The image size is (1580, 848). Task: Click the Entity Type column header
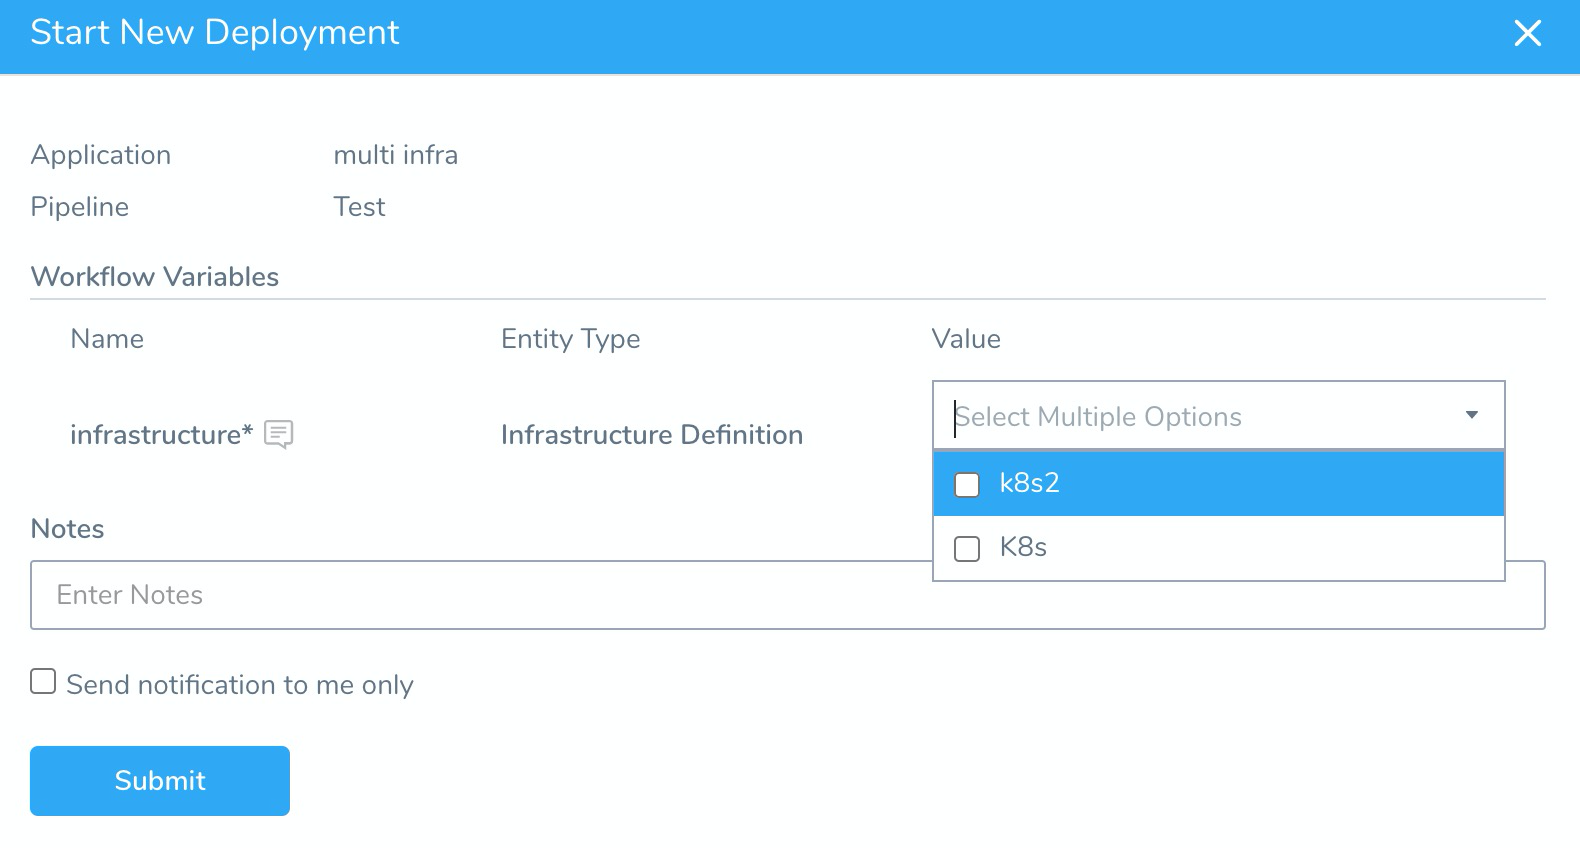point(571,339)
